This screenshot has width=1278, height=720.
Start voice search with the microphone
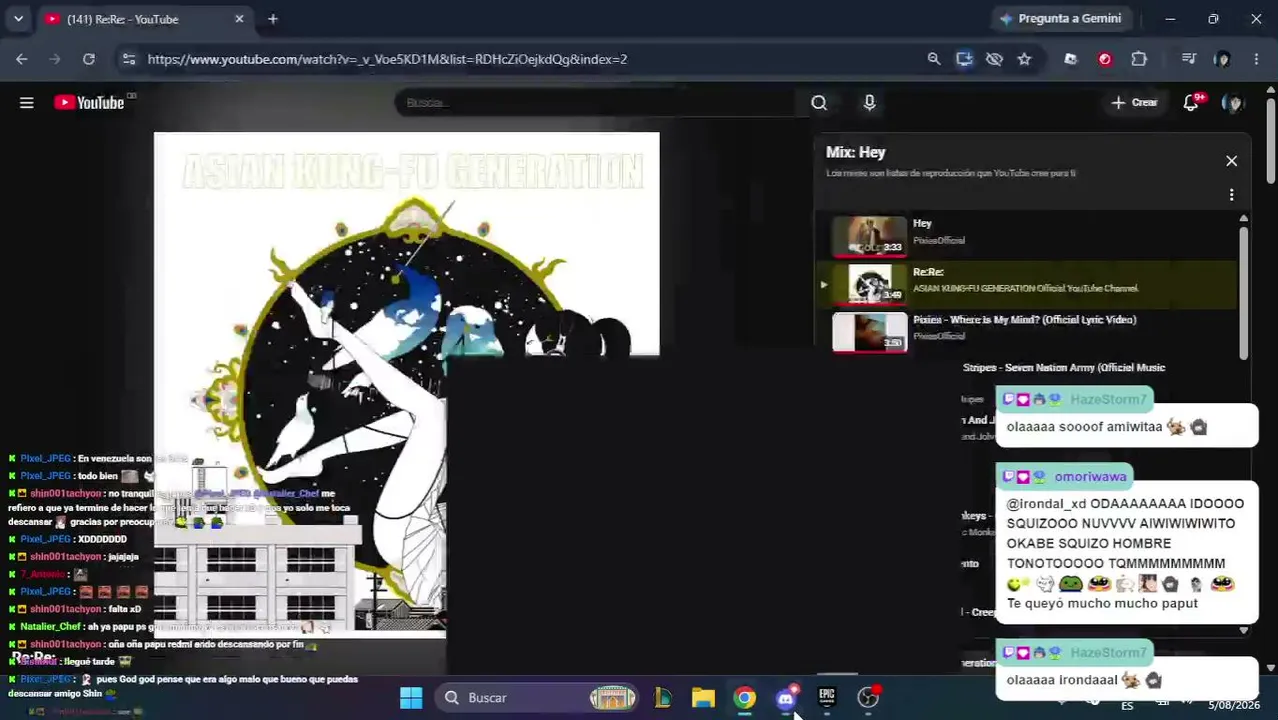coord(869,102)
